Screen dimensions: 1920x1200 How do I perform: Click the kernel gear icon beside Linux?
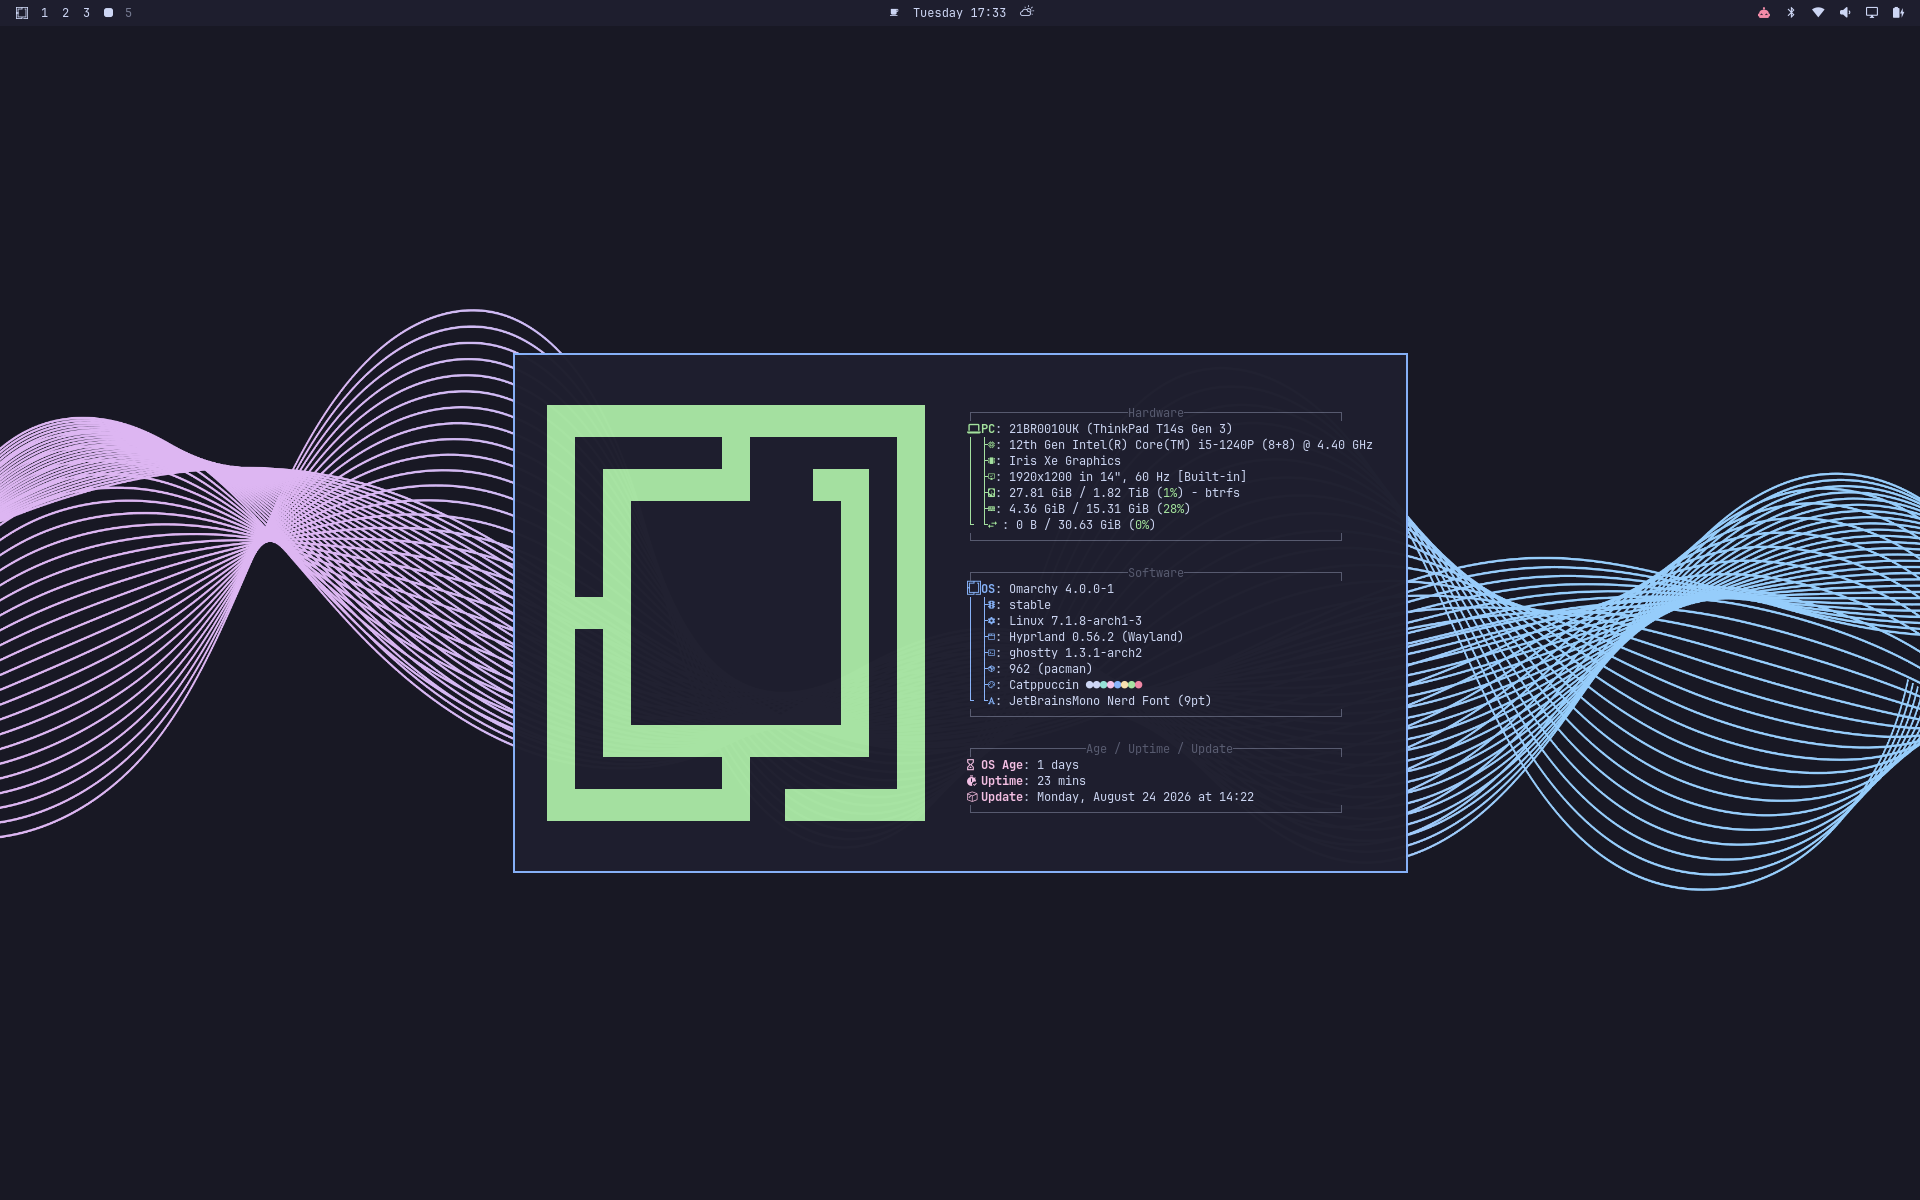[991, 621]
